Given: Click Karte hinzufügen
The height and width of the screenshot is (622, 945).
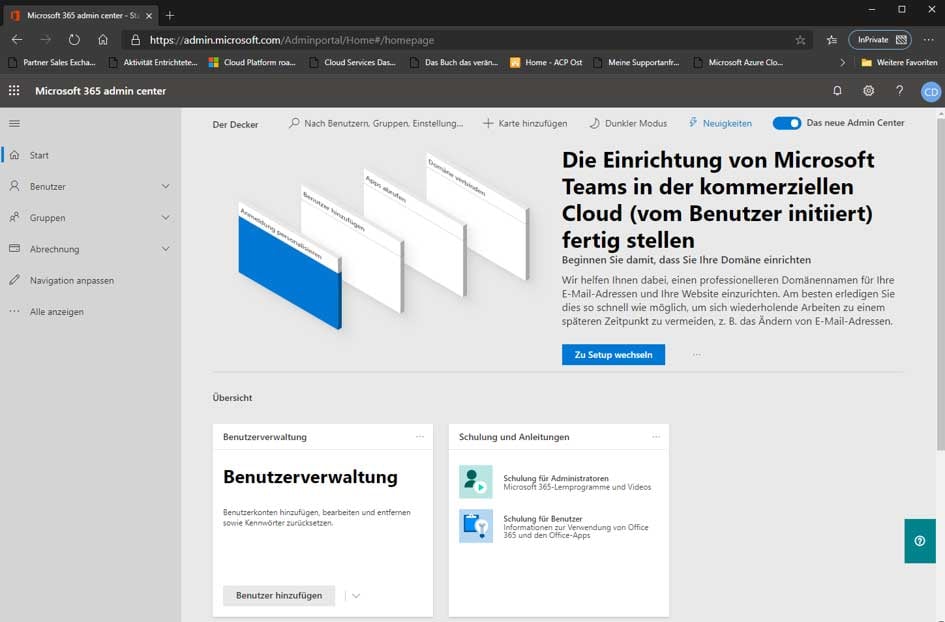Looking at the screenshot, I should click(x=525, y=123).
